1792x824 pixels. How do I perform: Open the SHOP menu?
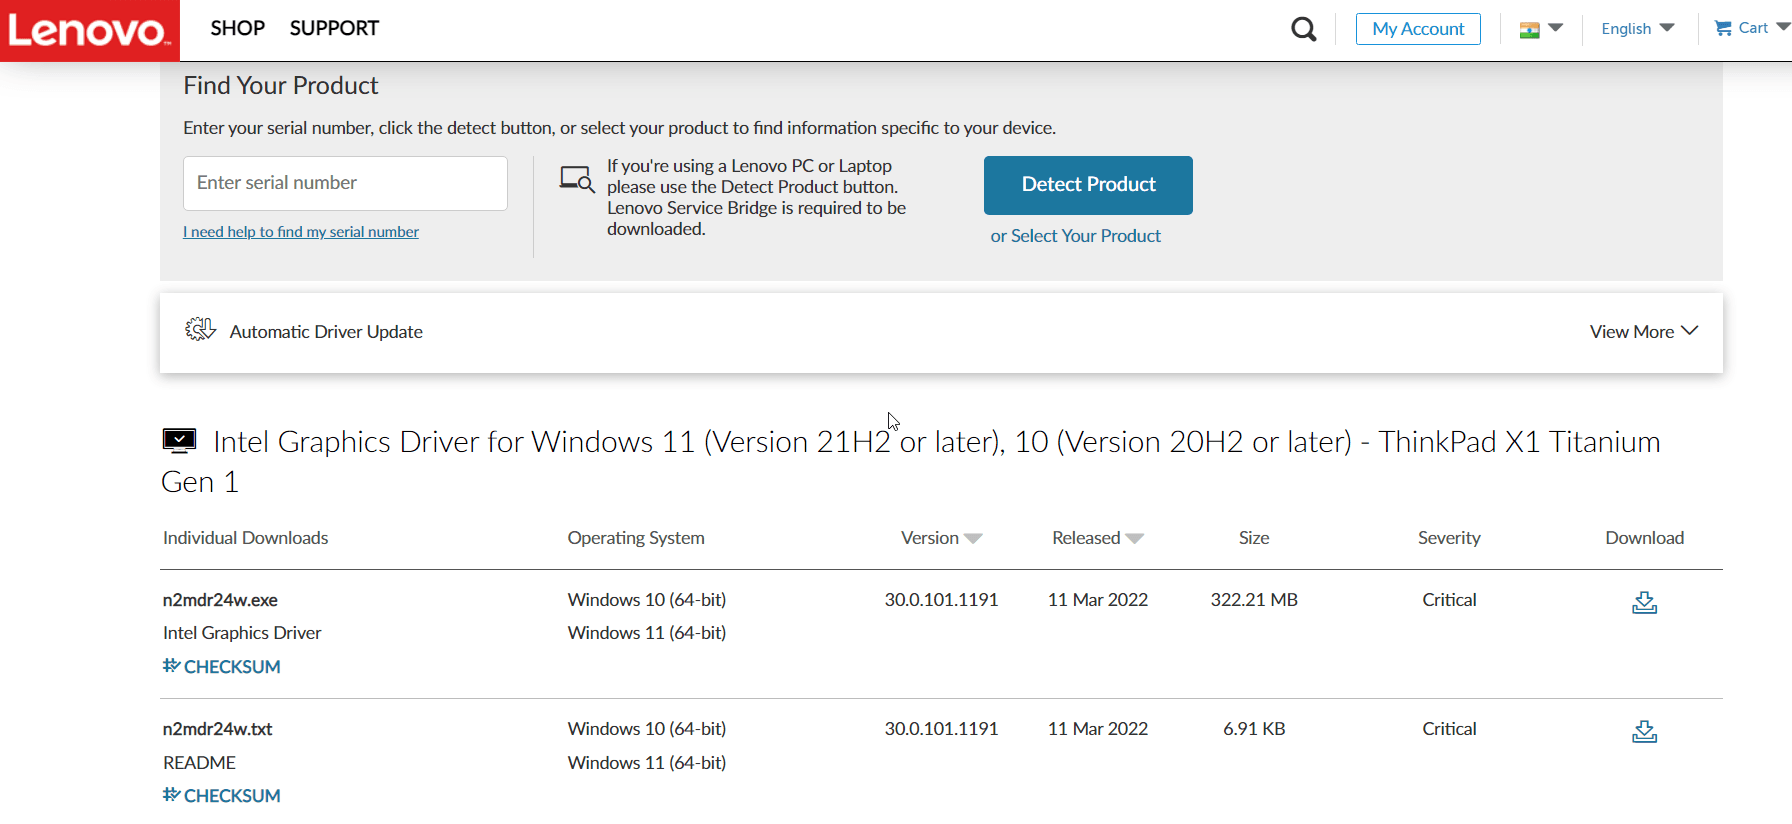[237, 28]
